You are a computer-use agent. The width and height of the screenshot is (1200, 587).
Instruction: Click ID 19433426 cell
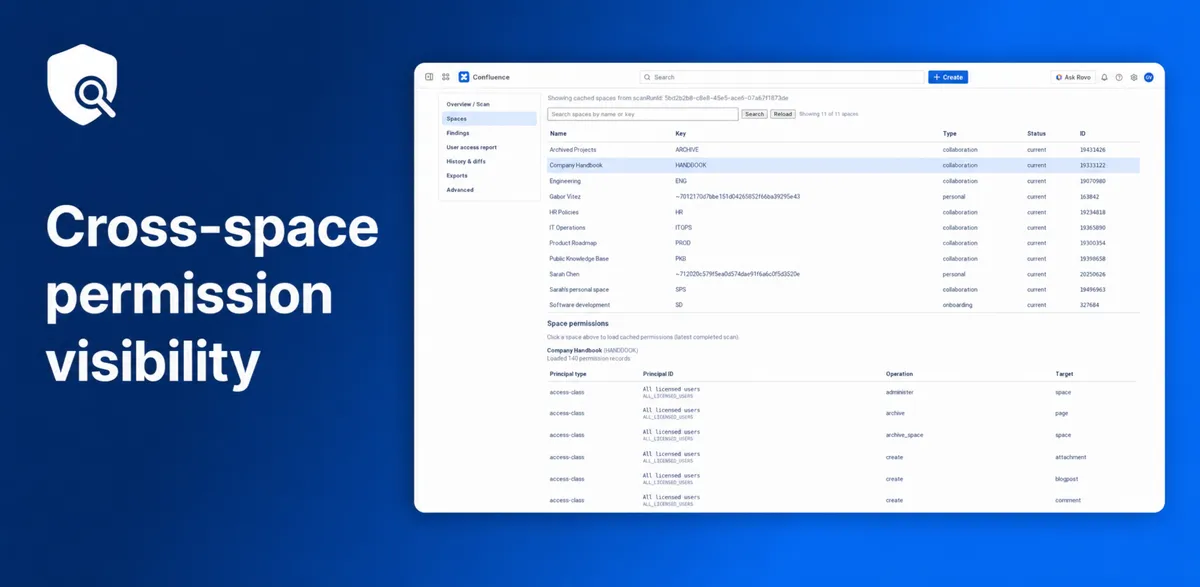tap(1092, 150)
